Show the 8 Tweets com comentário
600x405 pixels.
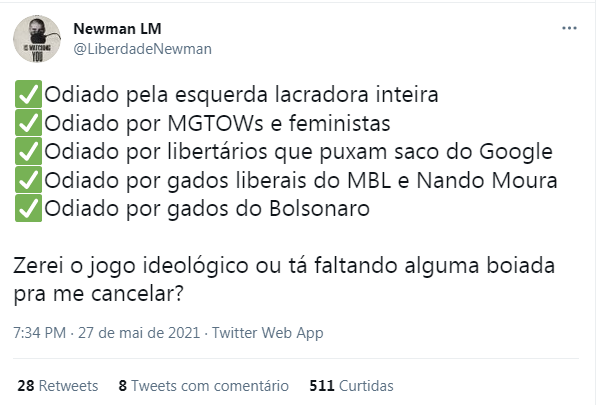tap(204, 386)
